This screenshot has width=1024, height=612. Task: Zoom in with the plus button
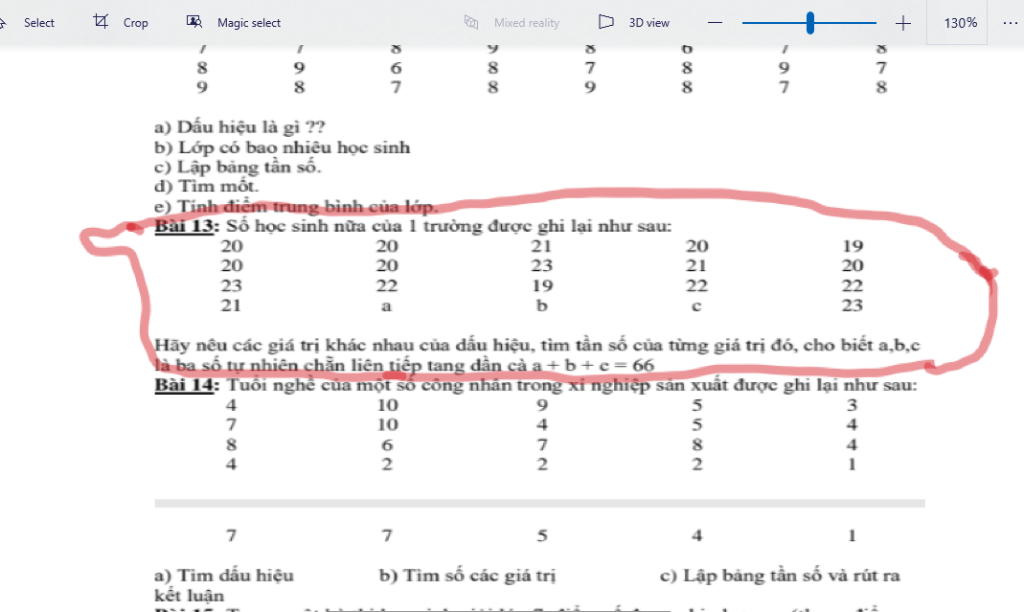(x=903, y=23)
